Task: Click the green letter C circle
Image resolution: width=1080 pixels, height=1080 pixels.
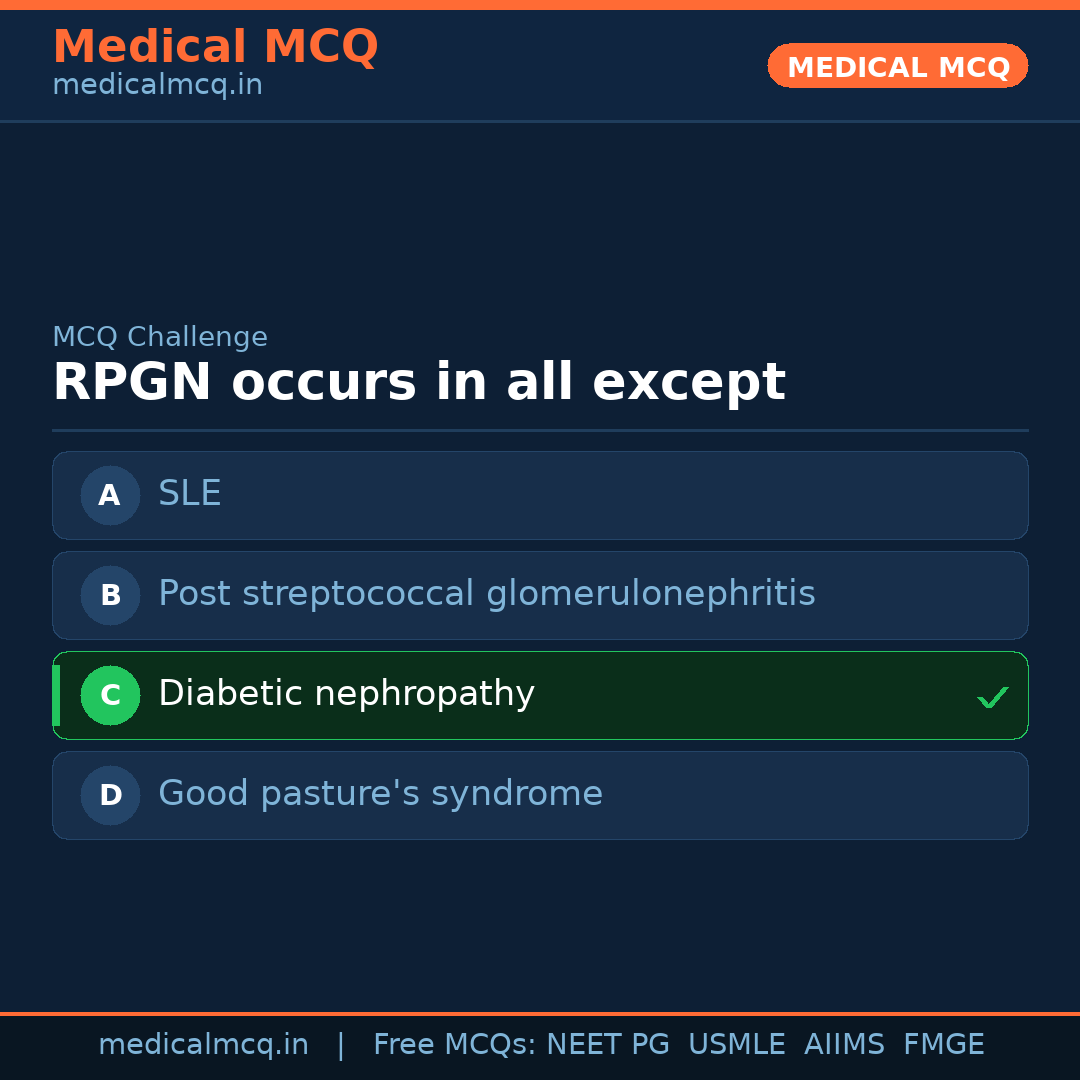Action: coord(110,695)
